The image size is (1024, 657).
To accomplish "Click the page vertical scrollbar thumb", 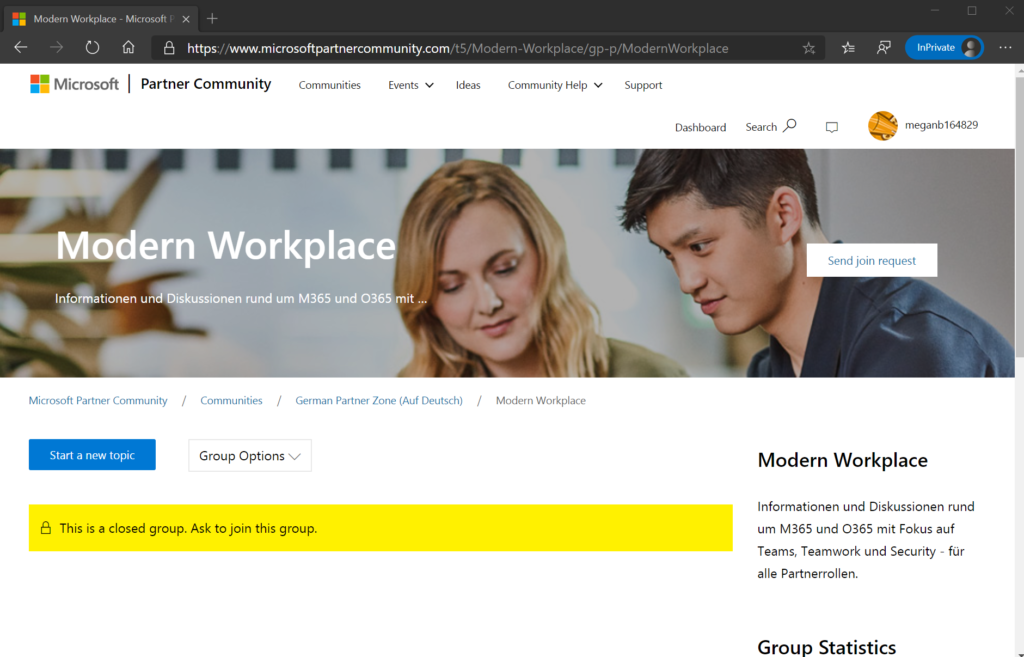I will pyautogui.click(x=1019, y=216).
